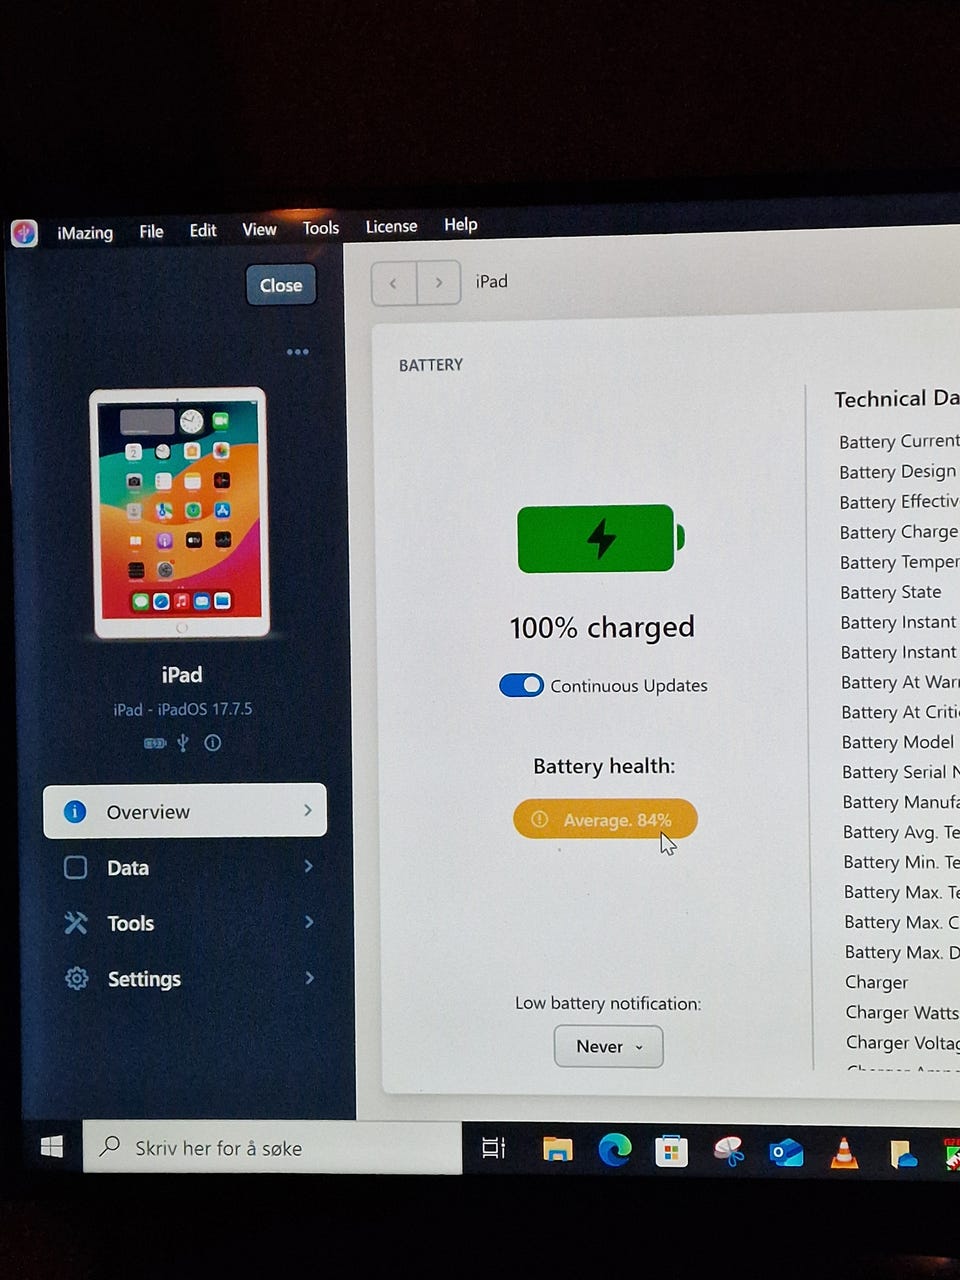Click the Settings gear icon
Viewport: 960px width, 1280px height.
[77, 978]
